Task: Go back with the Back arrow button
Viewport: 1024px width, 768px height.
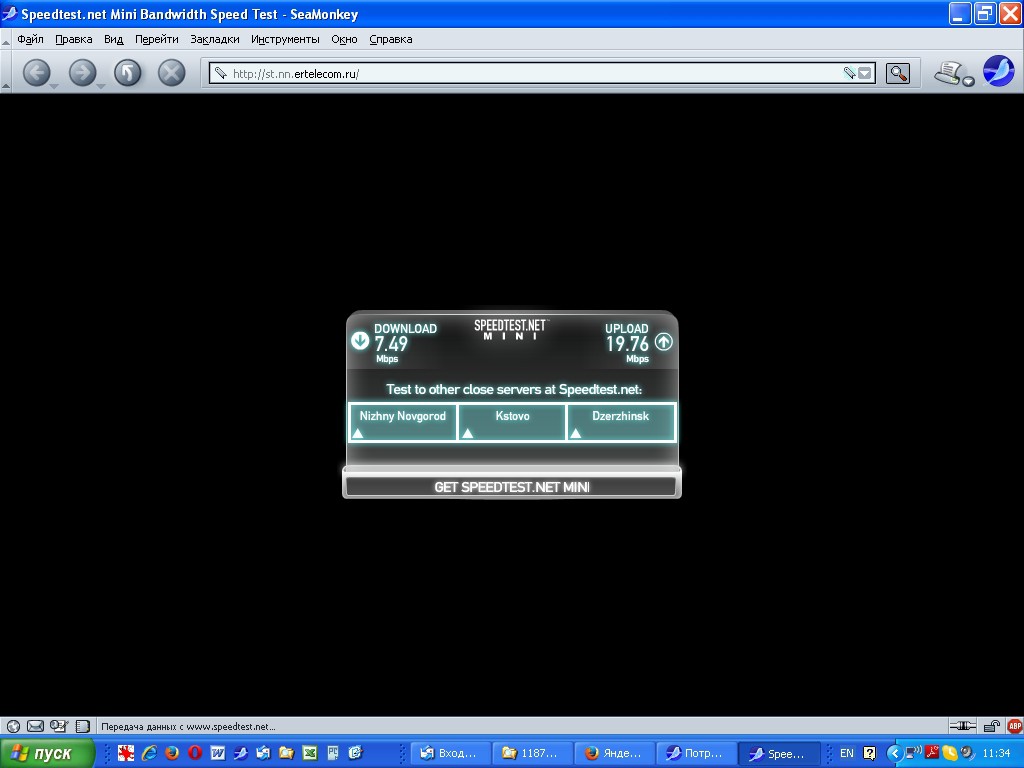Action: [x=36, y=72]
